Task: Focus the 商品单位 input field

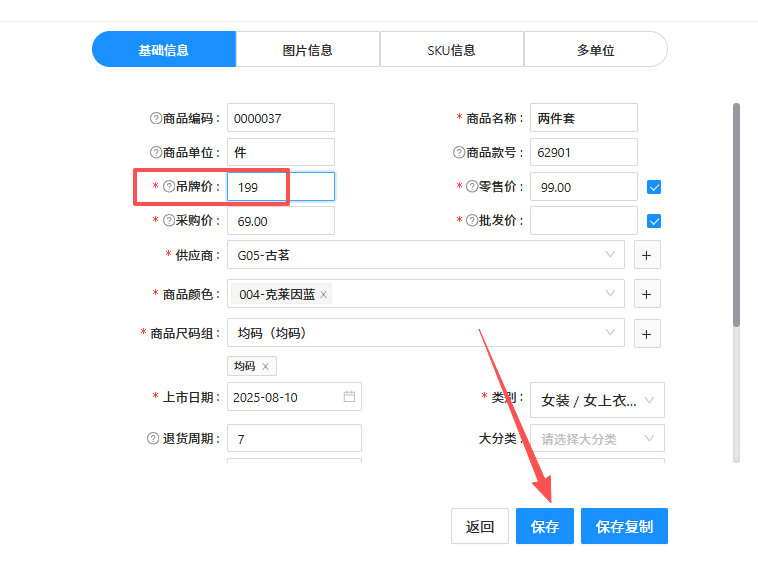Action: [281, 152]
